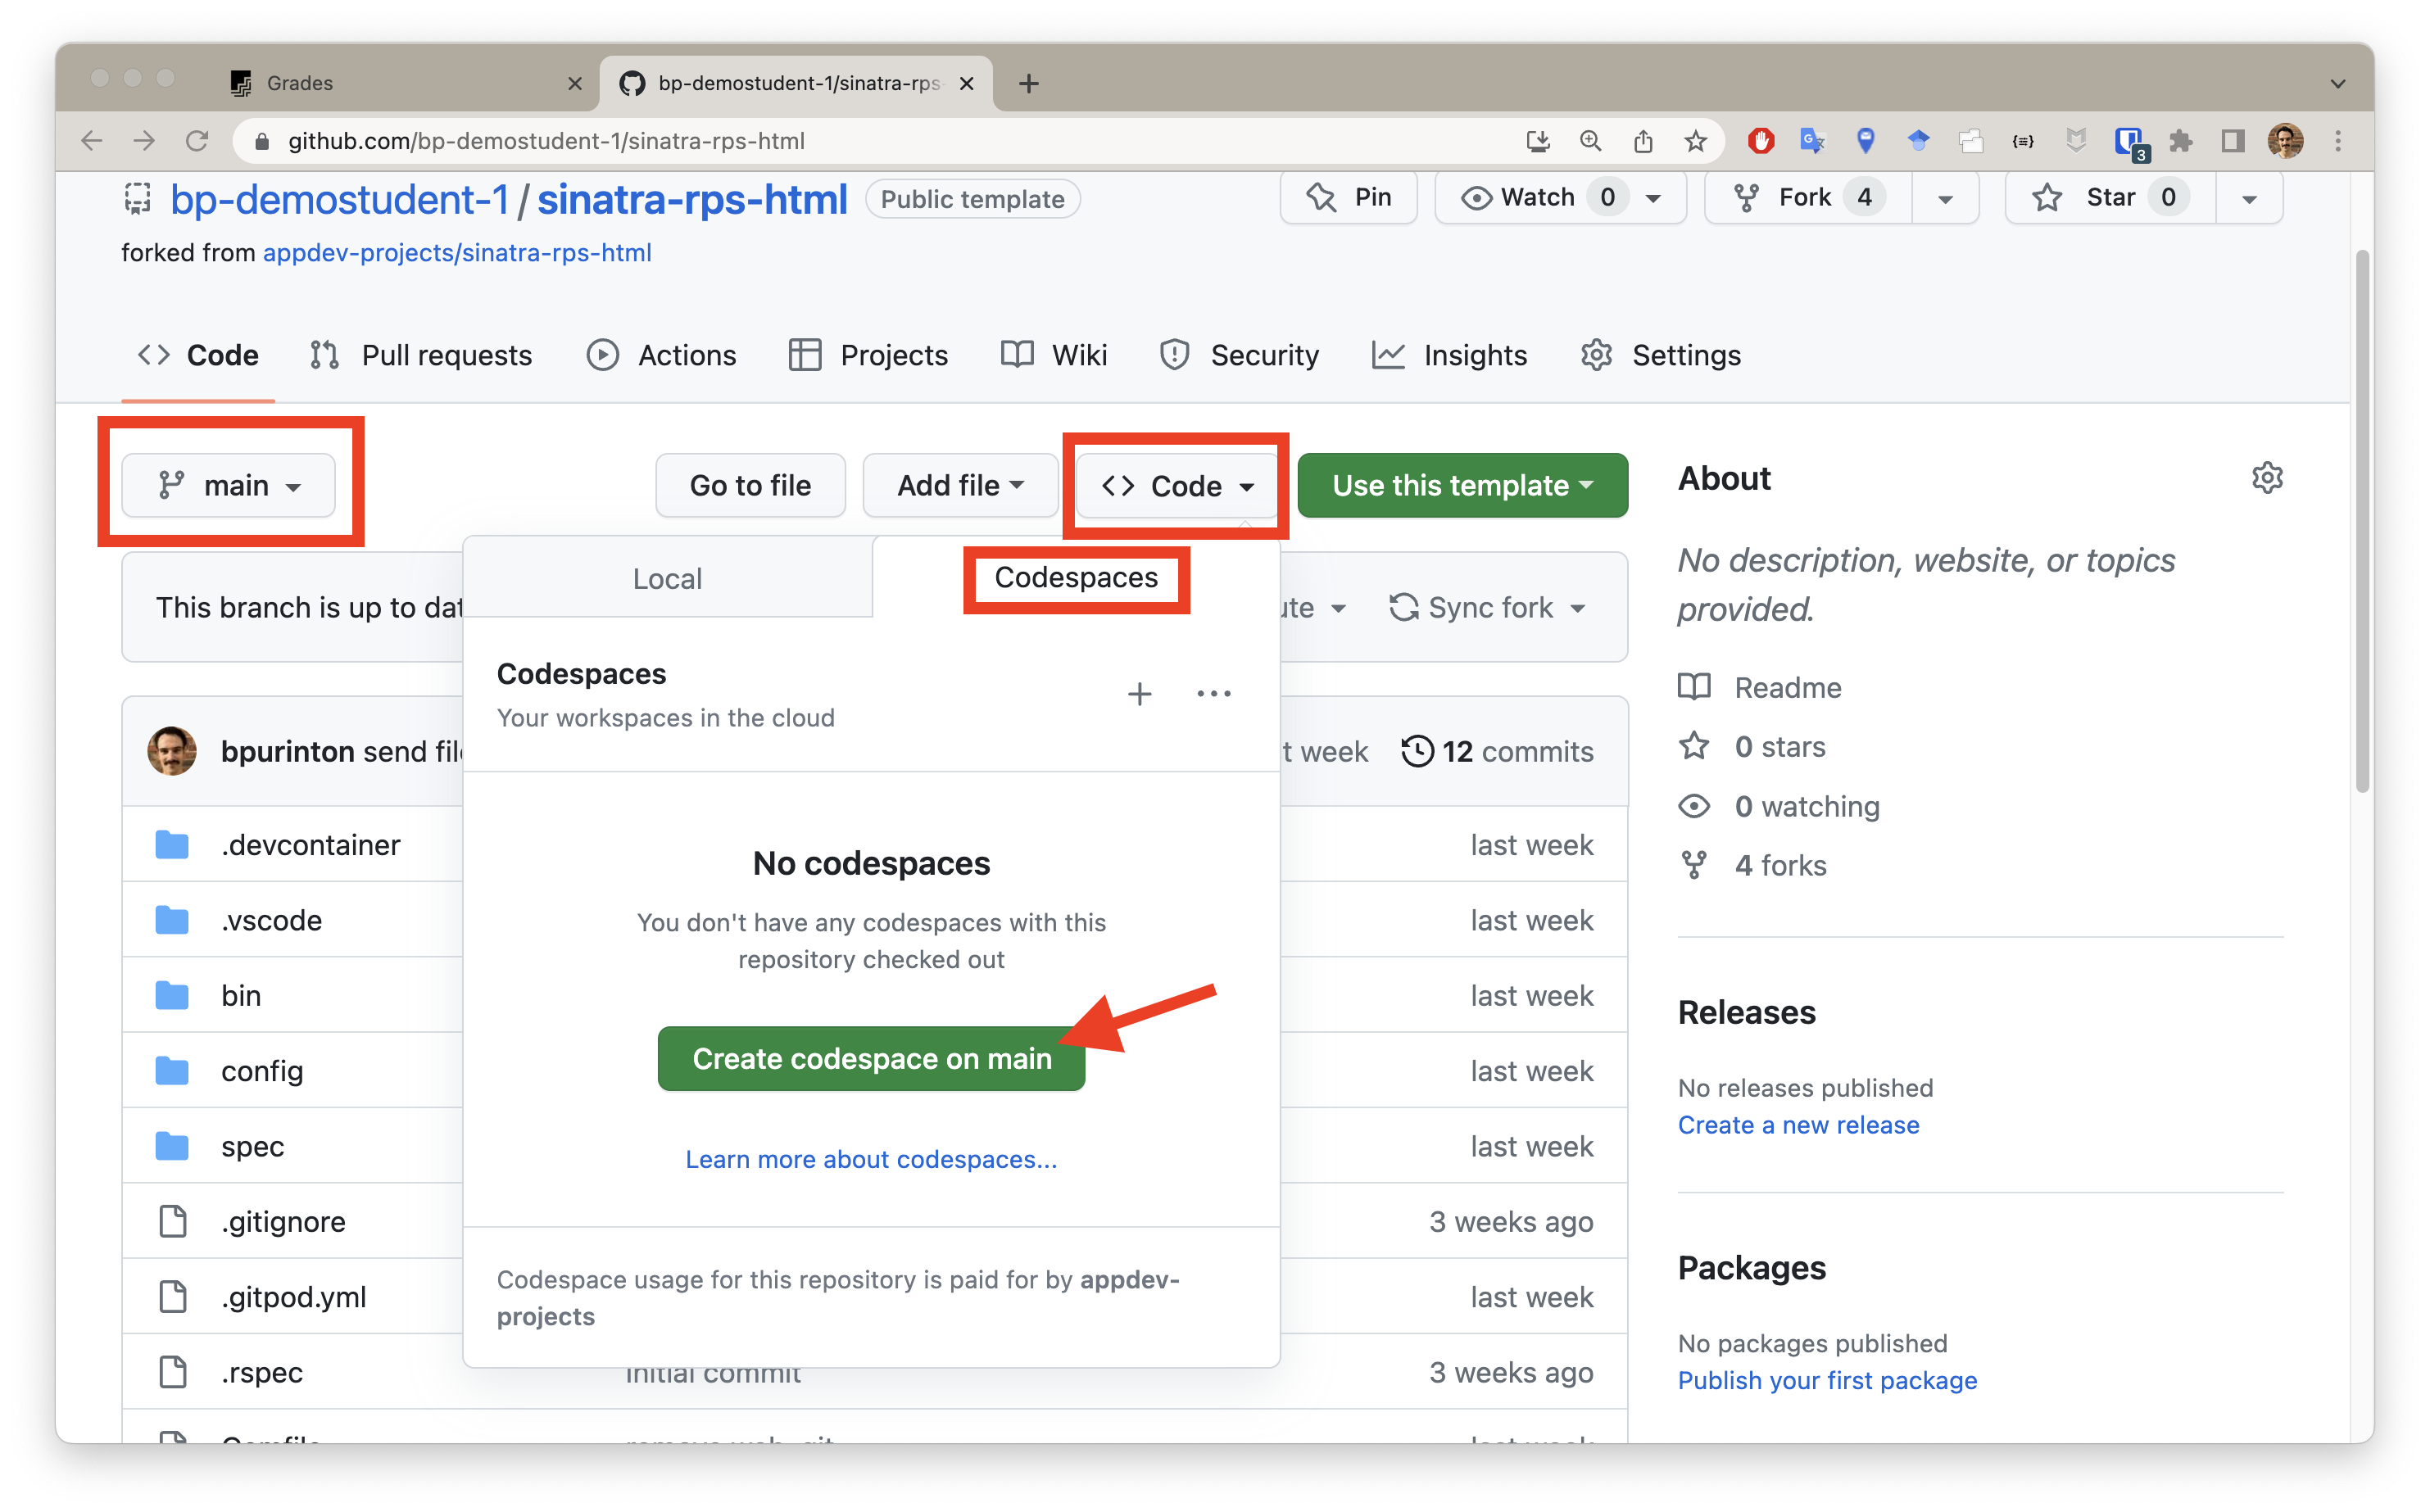Open the browser extensions puzzle icon

(2180, 141)
